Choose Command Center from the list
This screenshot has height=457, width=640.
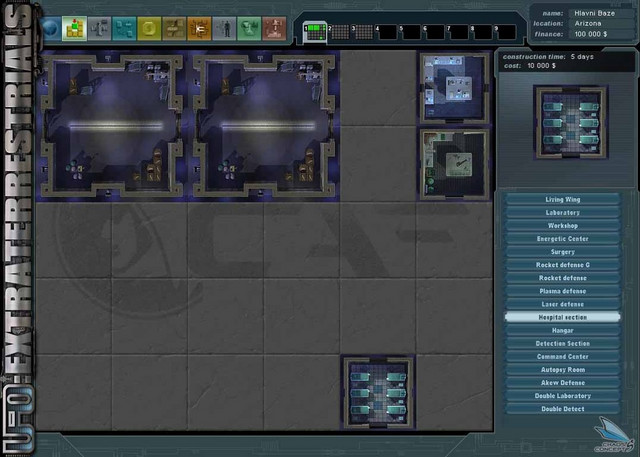click(562, 356)
